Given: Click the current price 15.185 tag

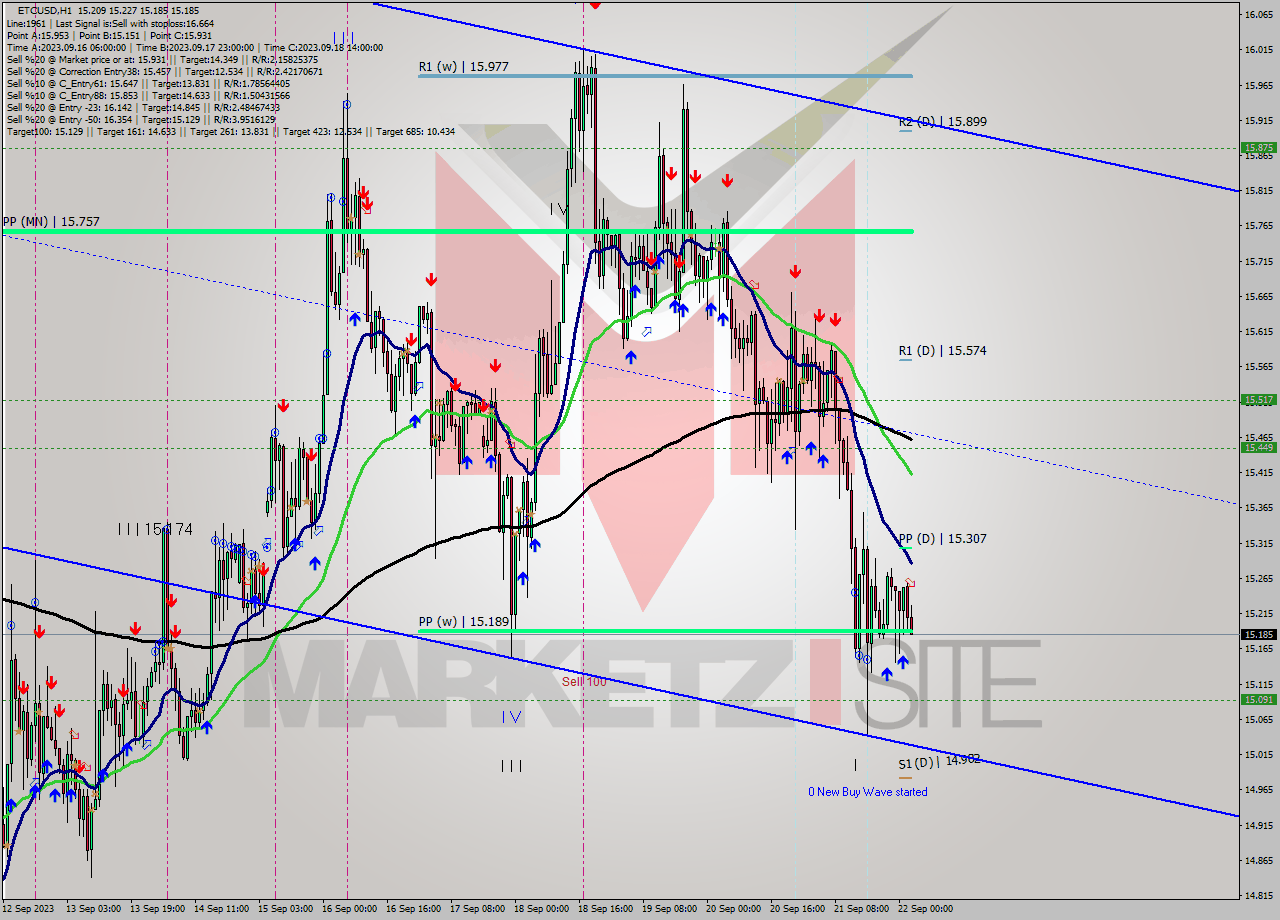Looking at the screenshot, I should pos(1258,634).
